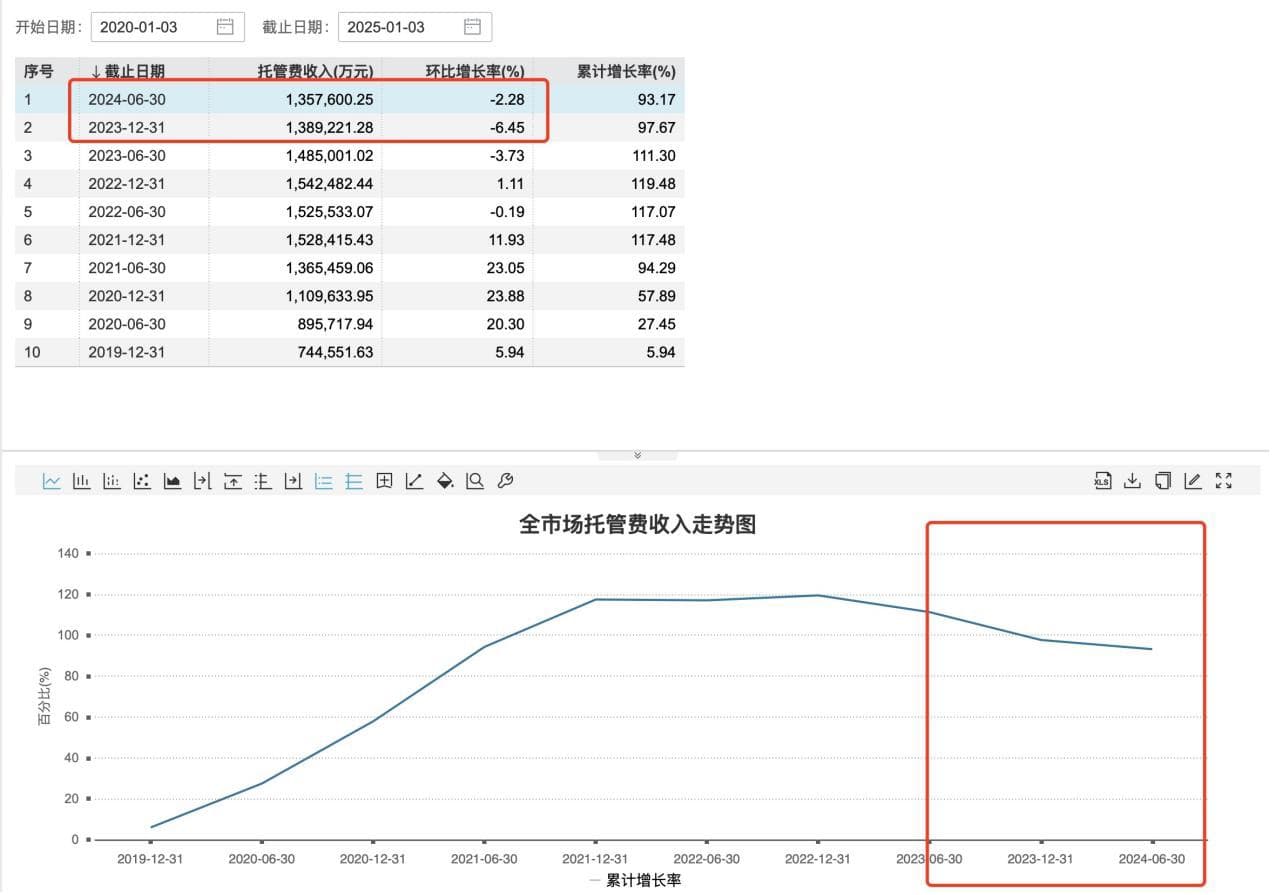
Task: Open the magnifier zoom tool in chart toolbar
Action: click(475, 481)
